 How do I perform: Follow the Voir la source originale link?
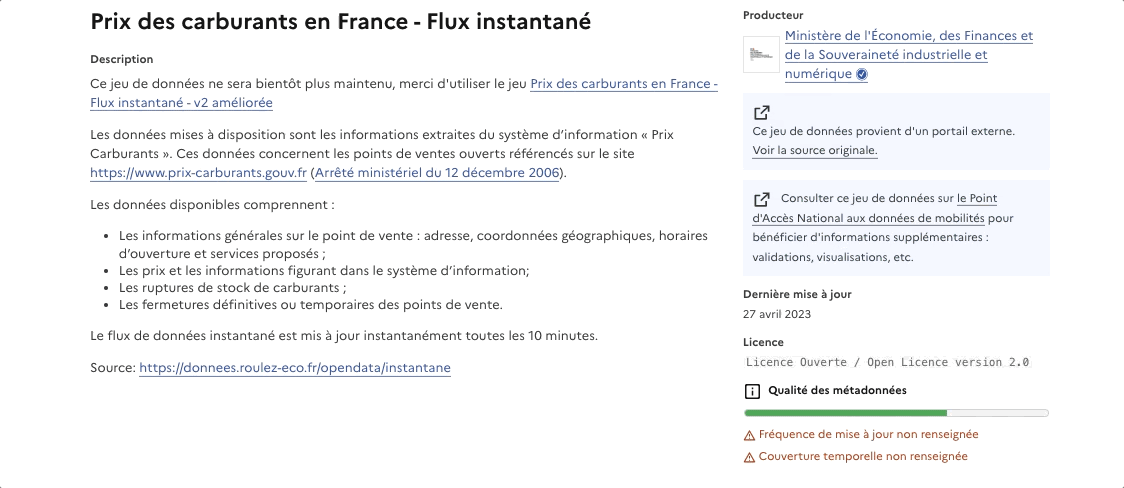[815, 150]
